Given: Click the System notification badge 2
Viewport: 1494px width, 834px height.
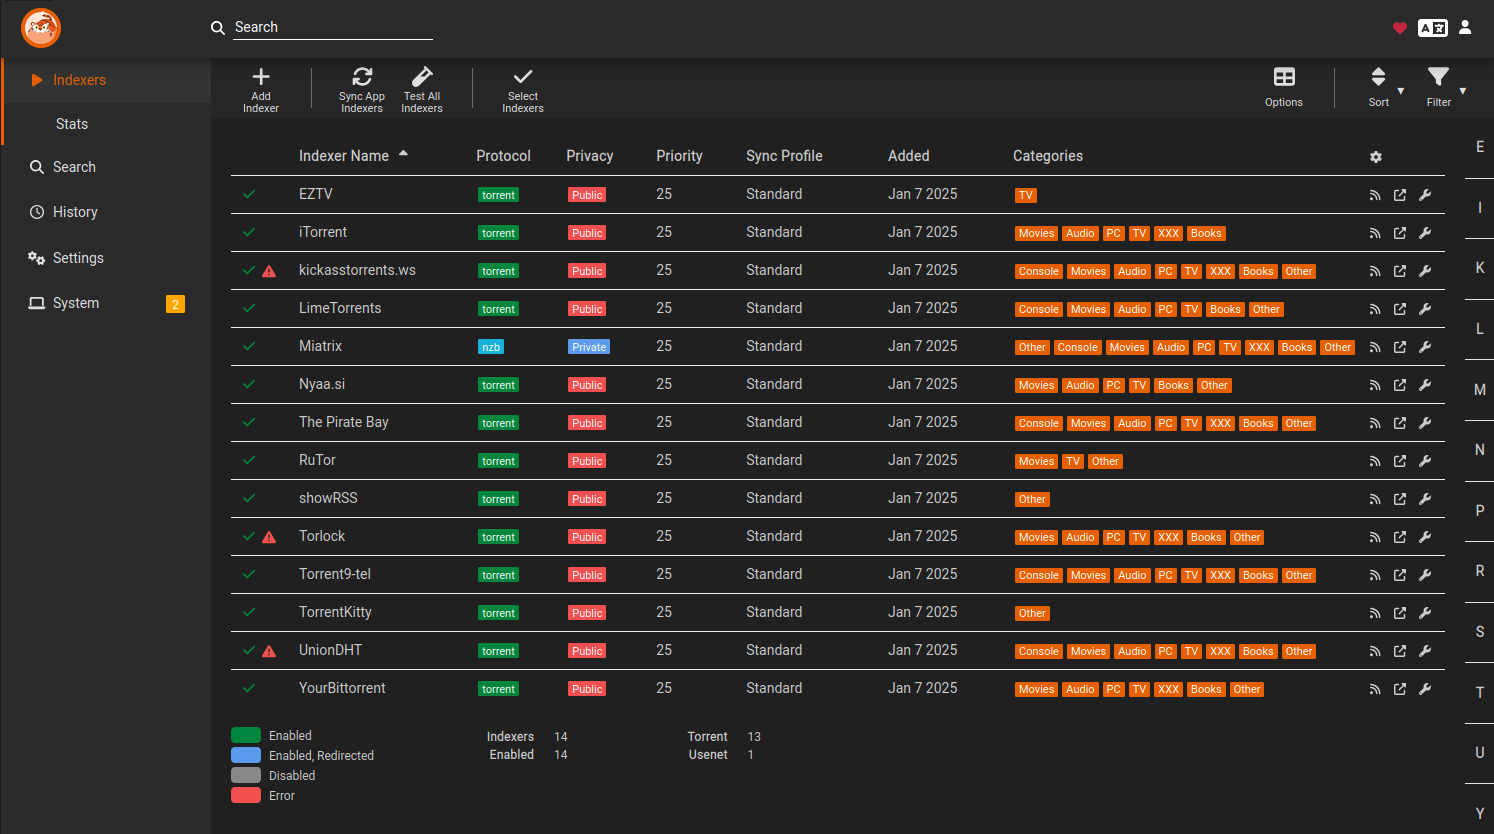Looking at the screenshot, I should (x=175, y=304).
